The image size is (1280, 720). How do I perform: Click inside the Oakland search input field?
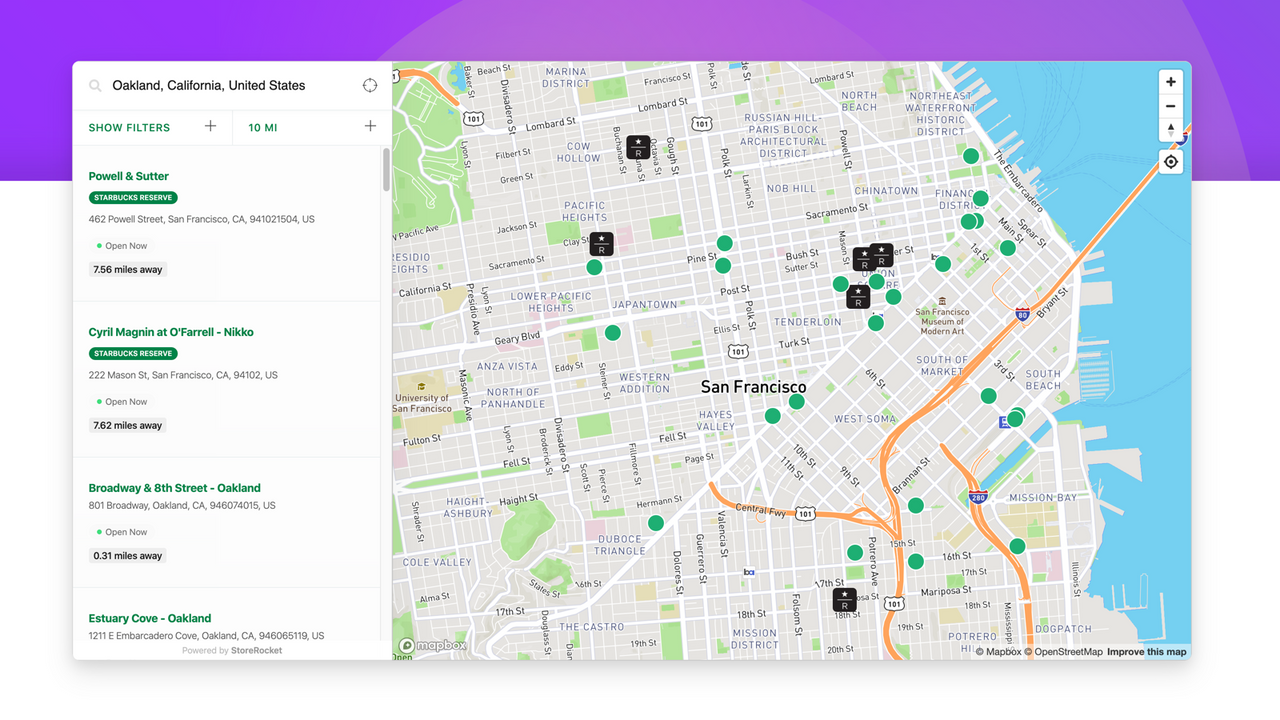[x=230, y=85]
